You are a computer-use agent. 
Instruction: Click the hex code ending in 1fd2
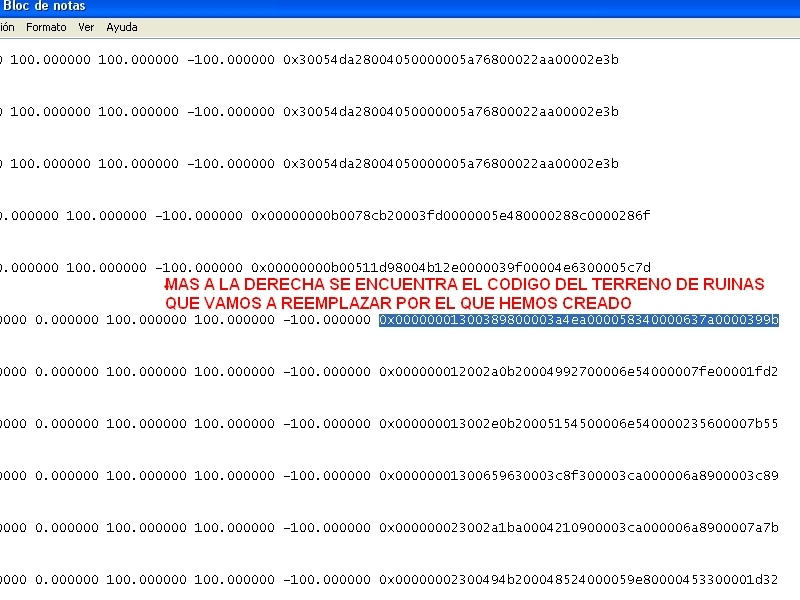[x=578, y=372]
